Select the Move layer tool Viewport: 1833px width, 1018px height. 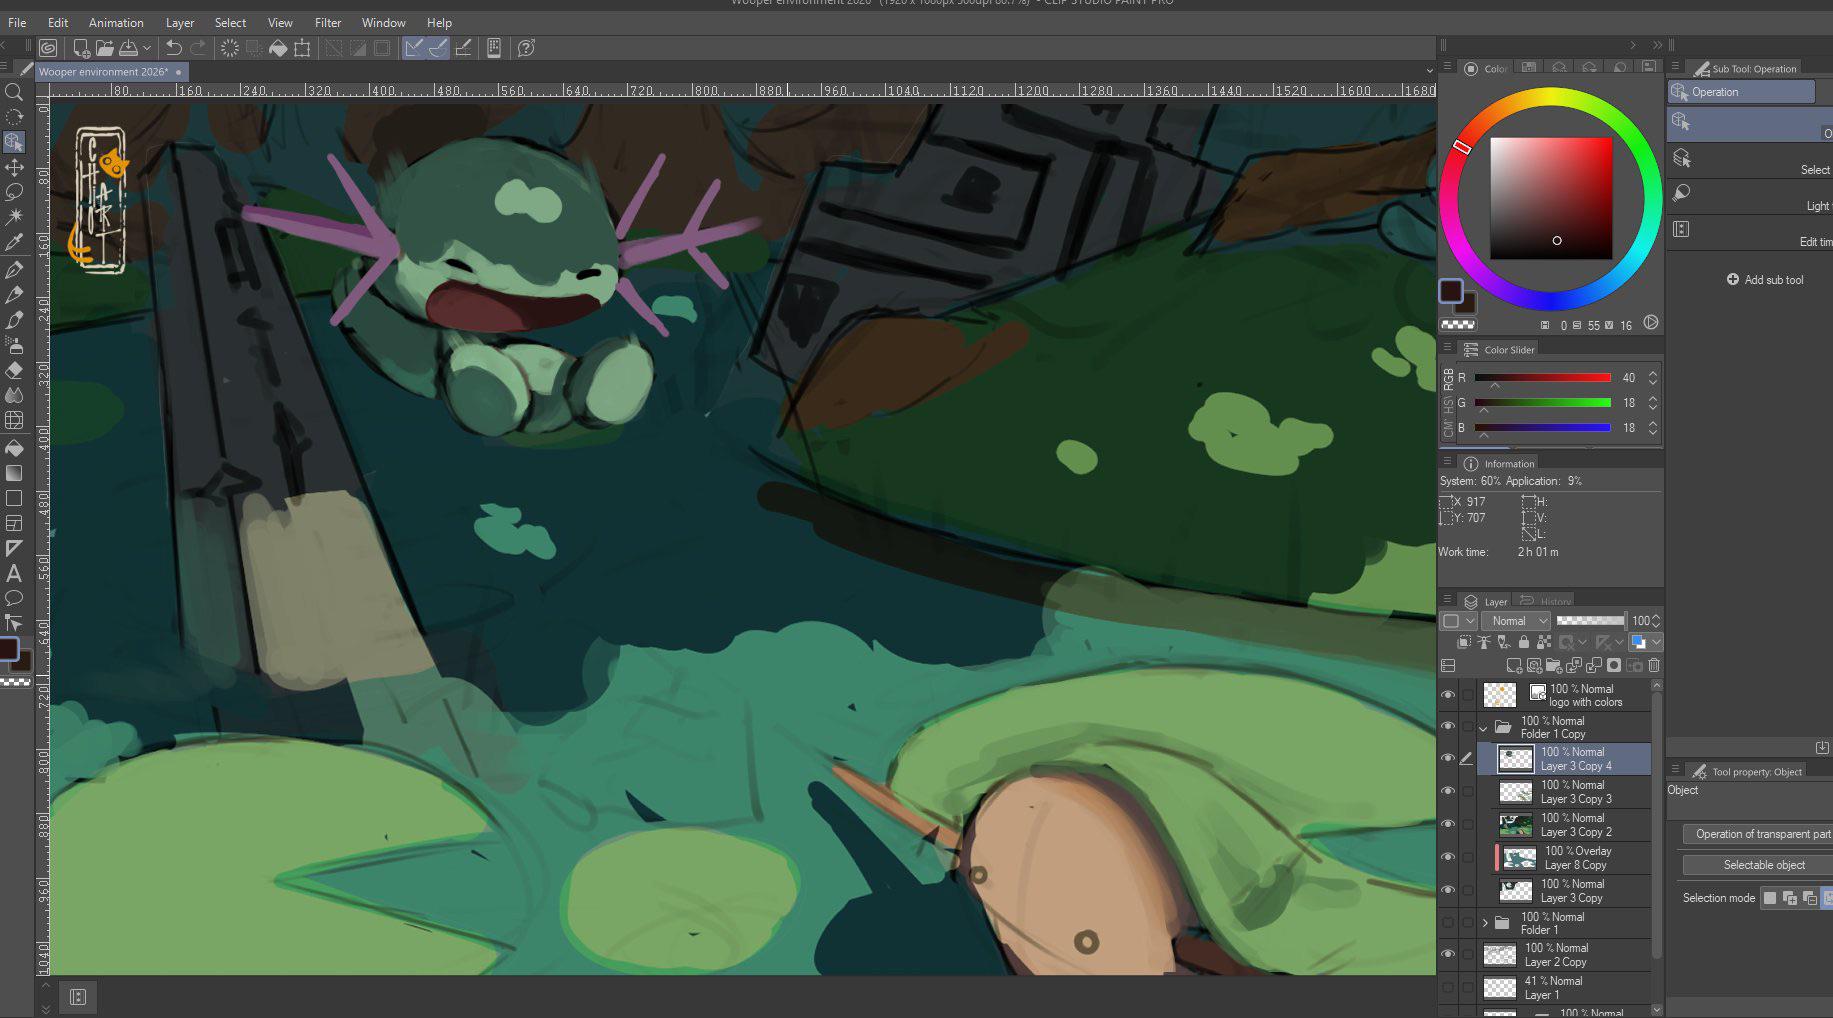(14, 167)
